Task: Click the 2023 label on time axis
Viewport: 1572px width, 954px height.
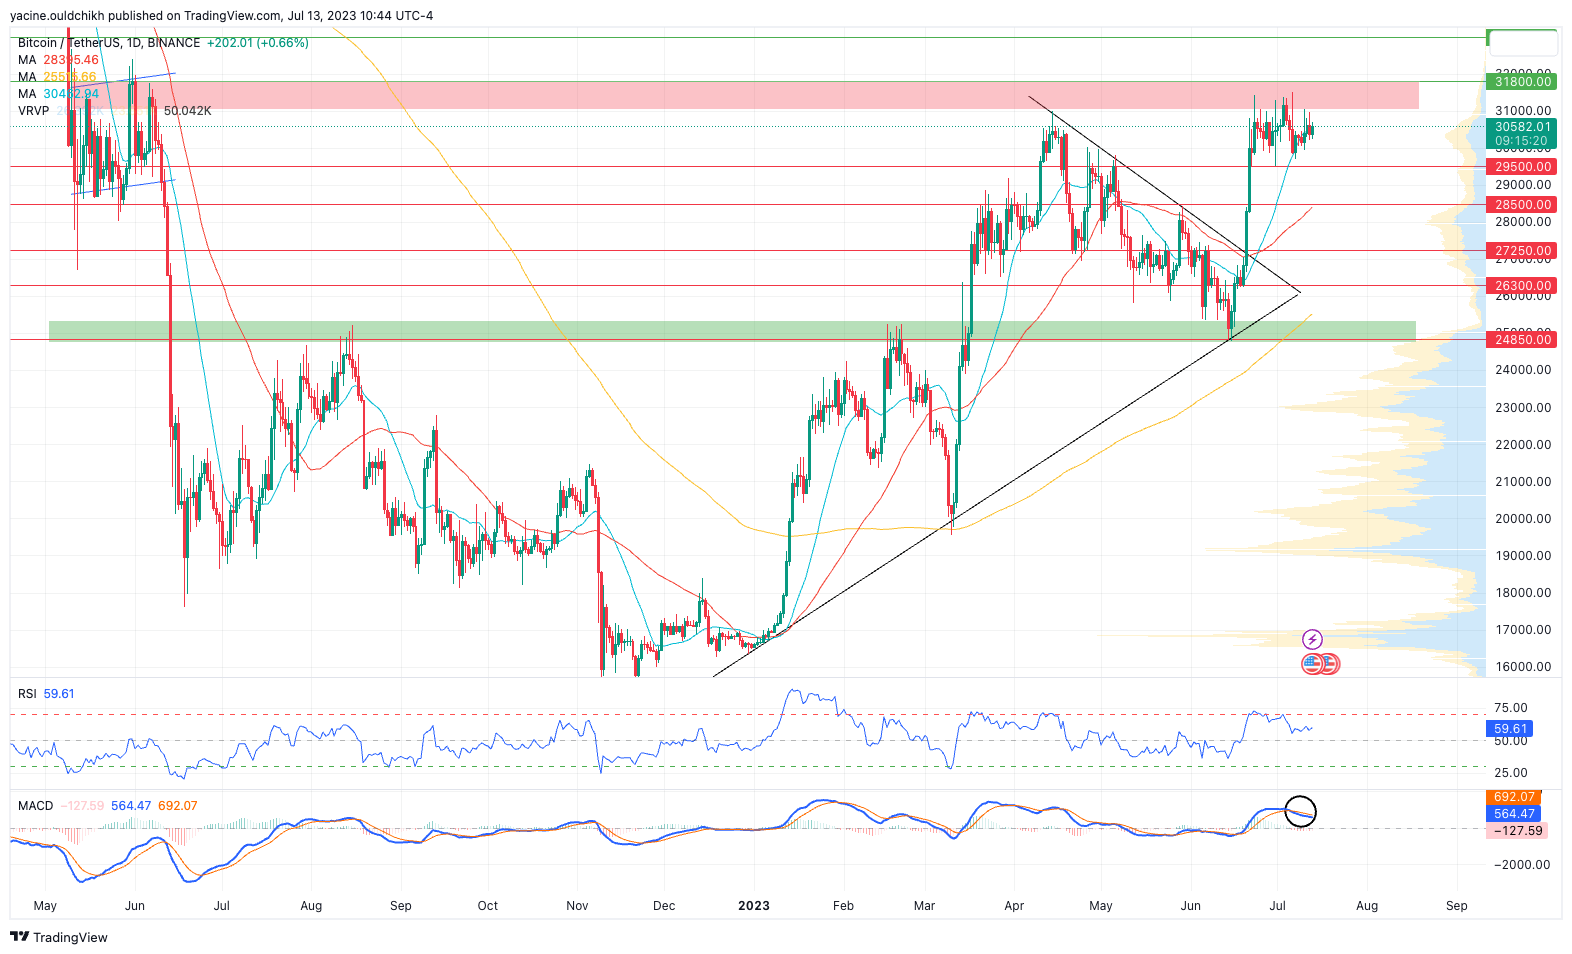Action: click(x=754, y=906)
